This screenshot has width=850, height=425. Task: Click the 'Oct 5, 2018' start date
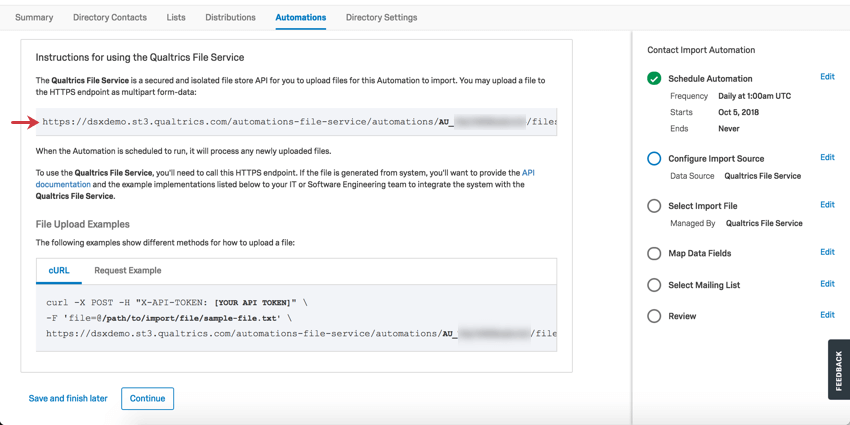tap(738, 112)
